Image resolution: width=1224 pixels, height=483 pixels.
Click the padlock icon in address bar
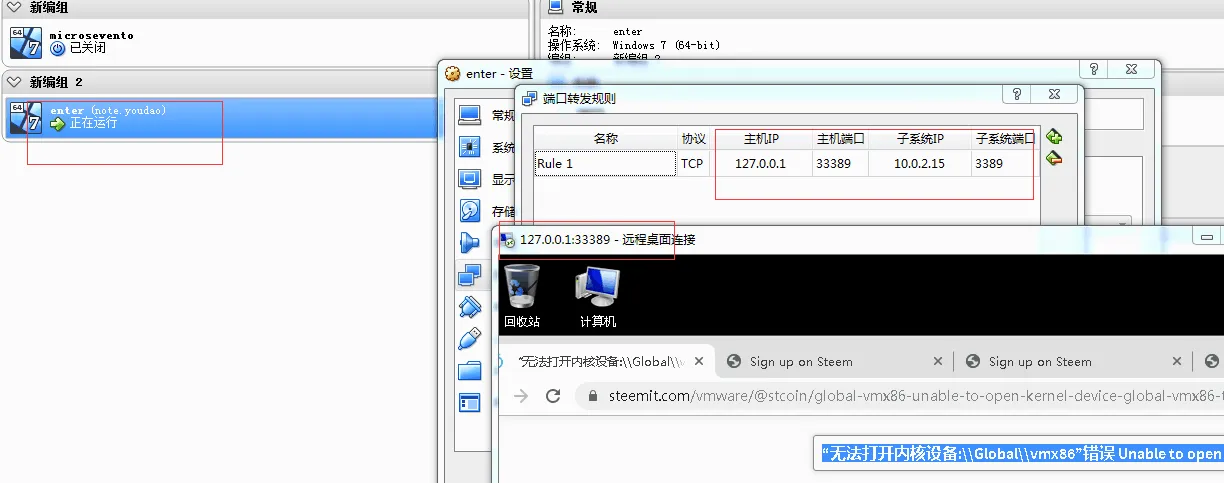[x=593, y=396]
